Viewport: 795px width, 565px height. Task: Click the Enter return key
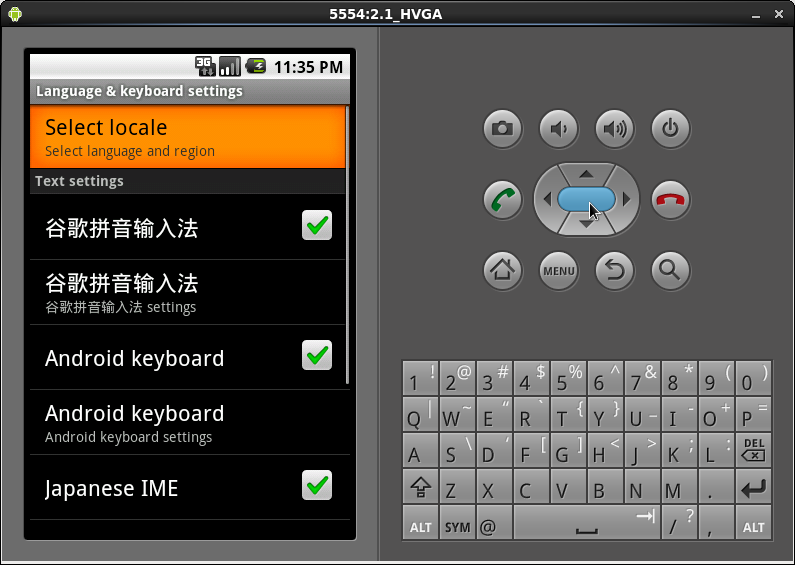pos(753,486)
